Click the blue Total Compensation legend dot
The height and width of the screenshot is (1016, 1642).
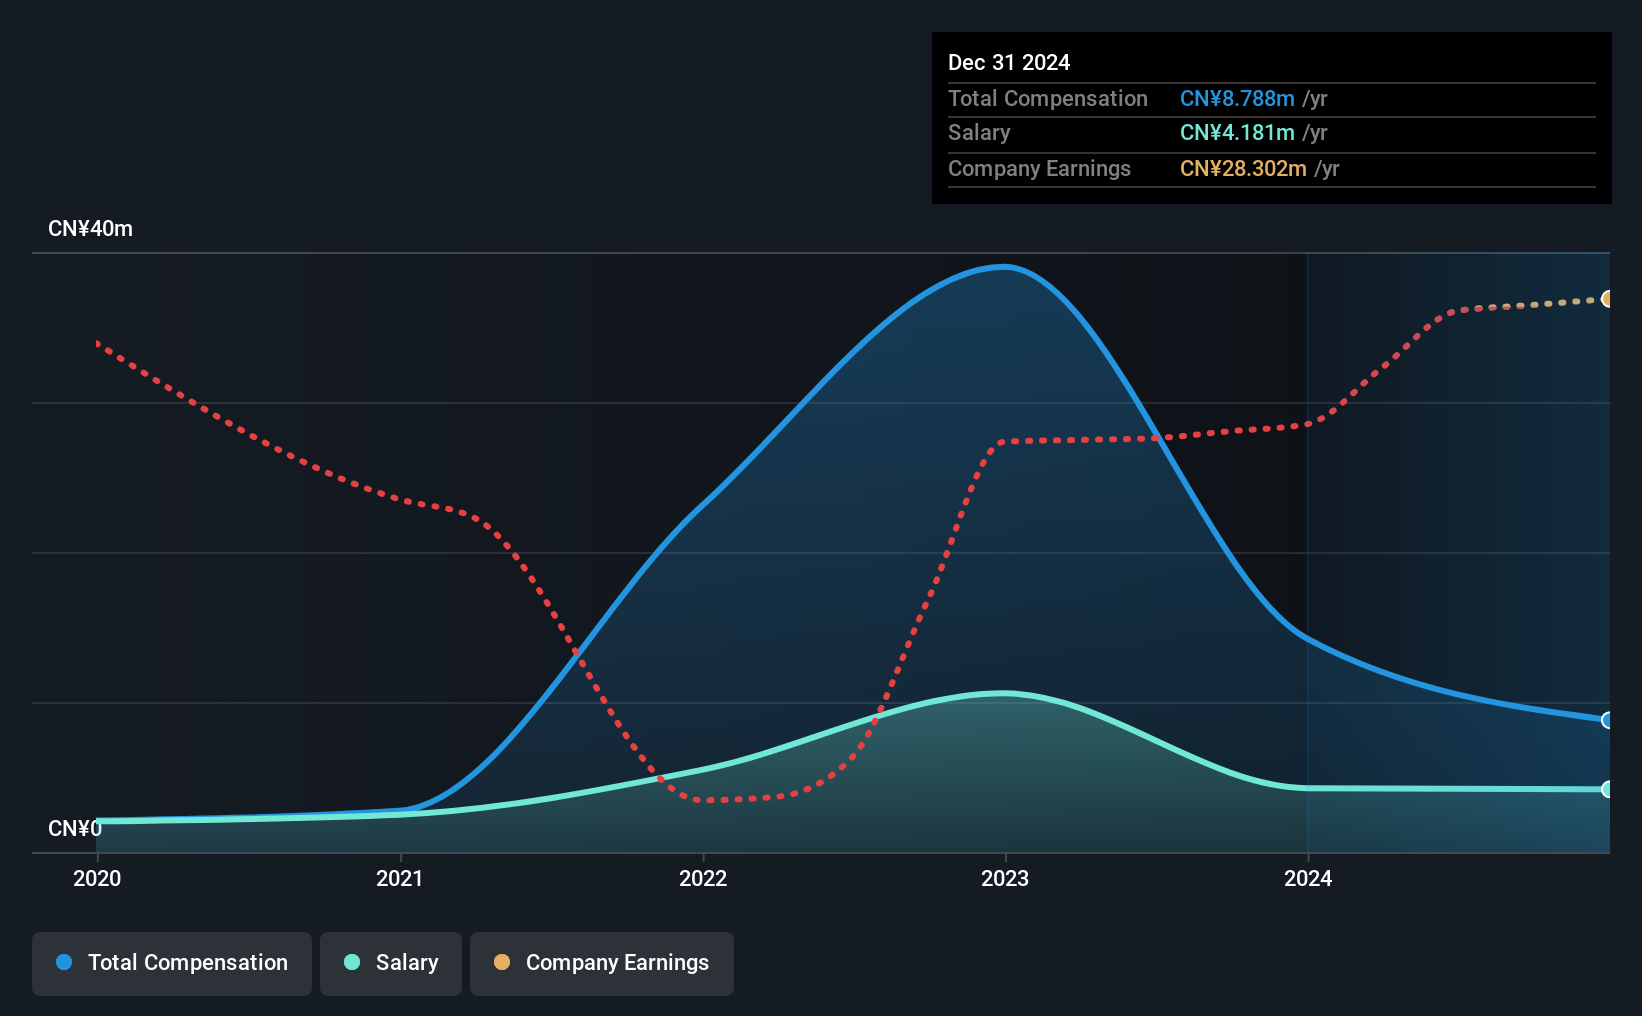[64, 962]
